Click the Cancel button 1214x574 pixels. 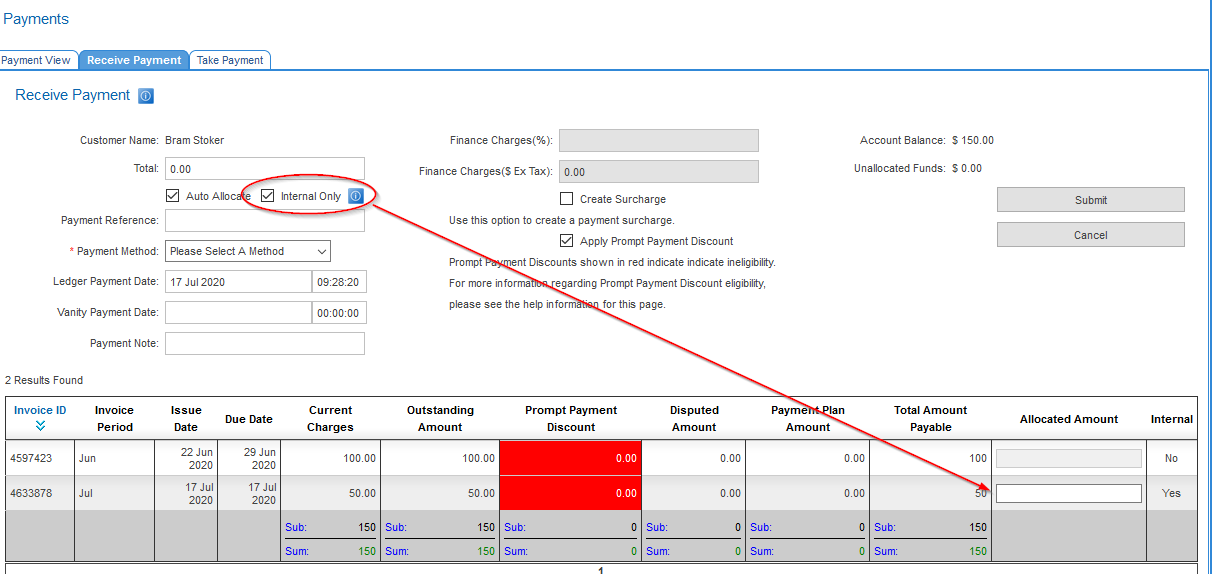pyautogui.click(x=1090, y=235)
